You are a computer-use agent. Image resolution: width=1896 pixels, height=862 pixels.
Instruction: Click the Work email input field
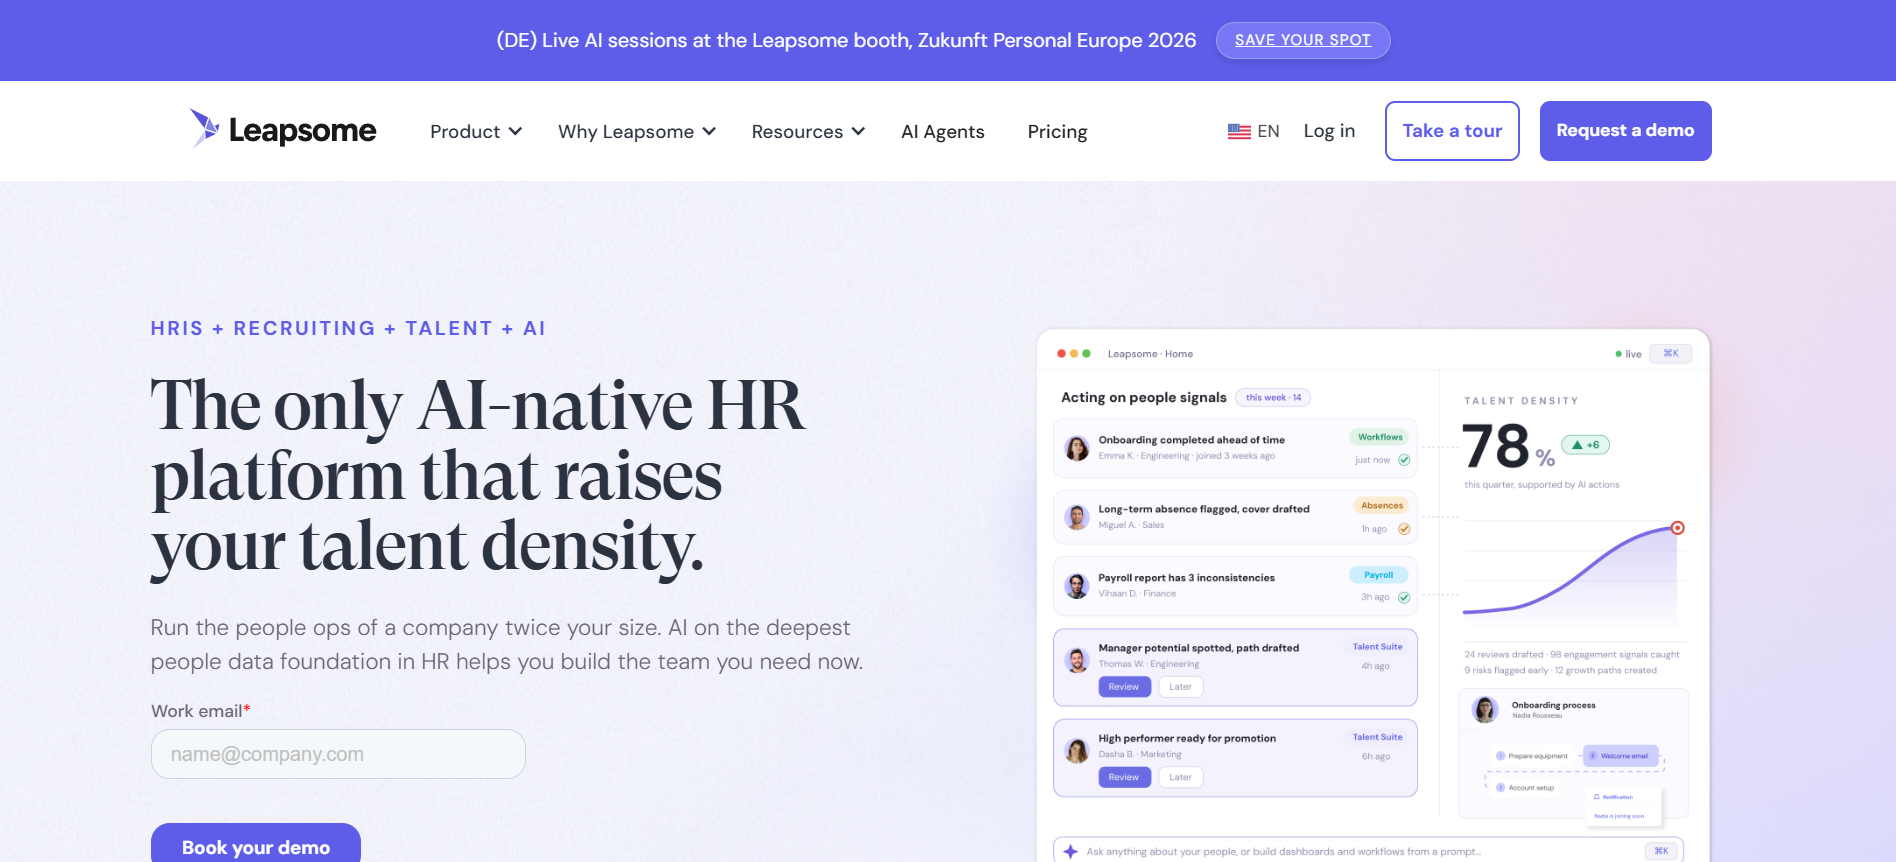pos(338,754)
